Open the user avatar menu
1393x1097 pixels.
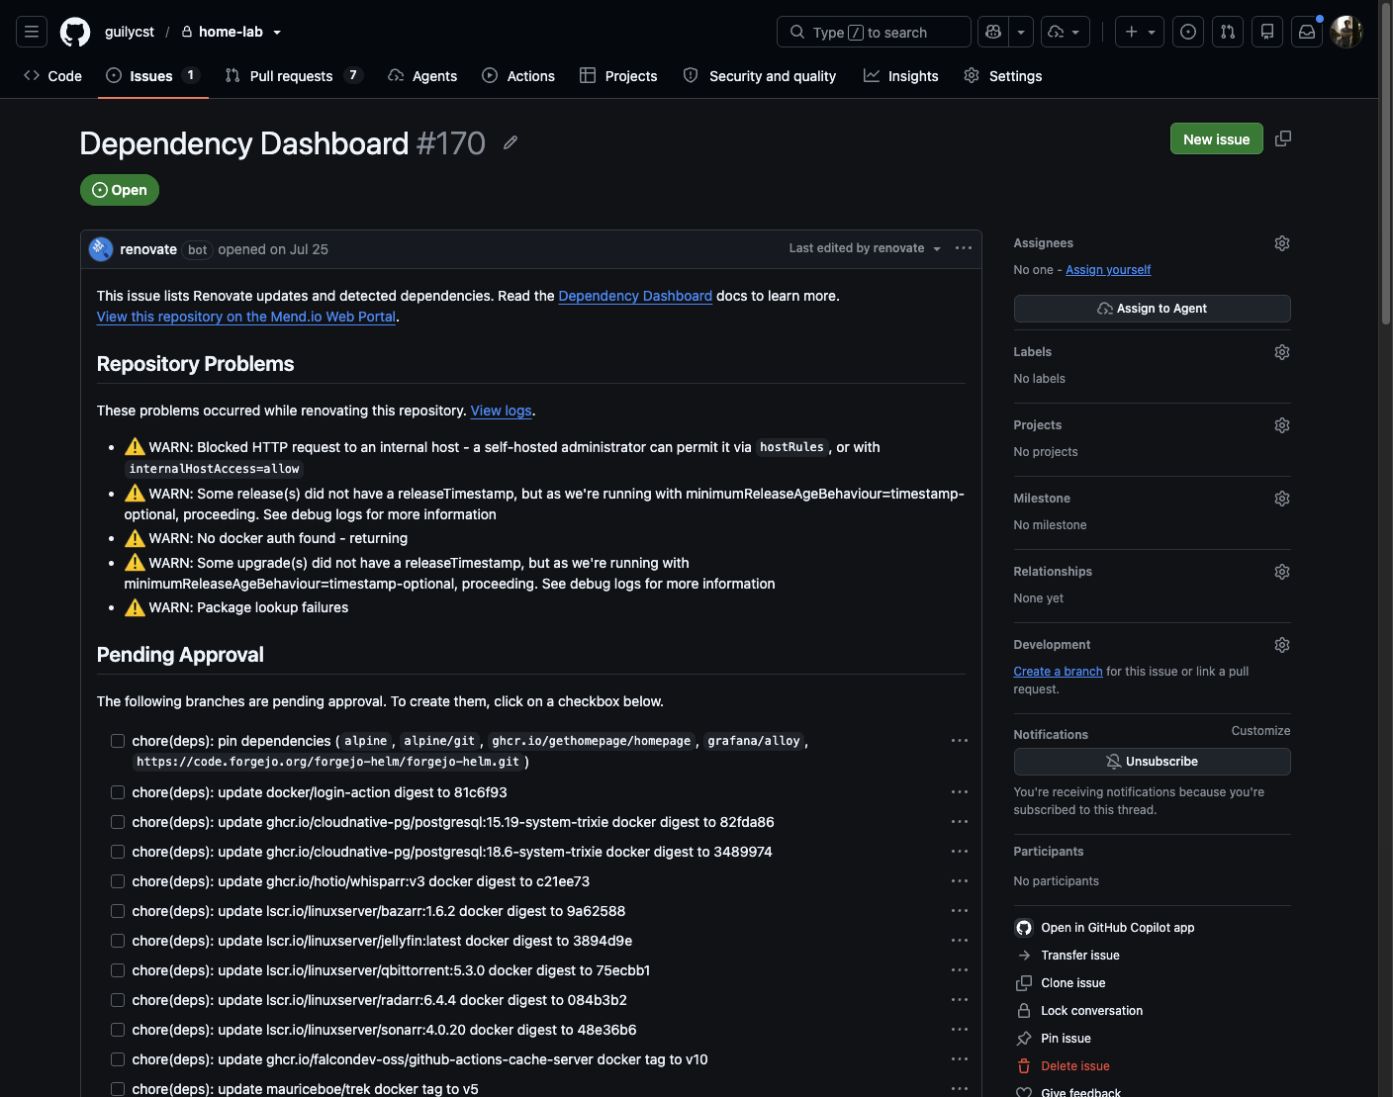pos(1347,32)
